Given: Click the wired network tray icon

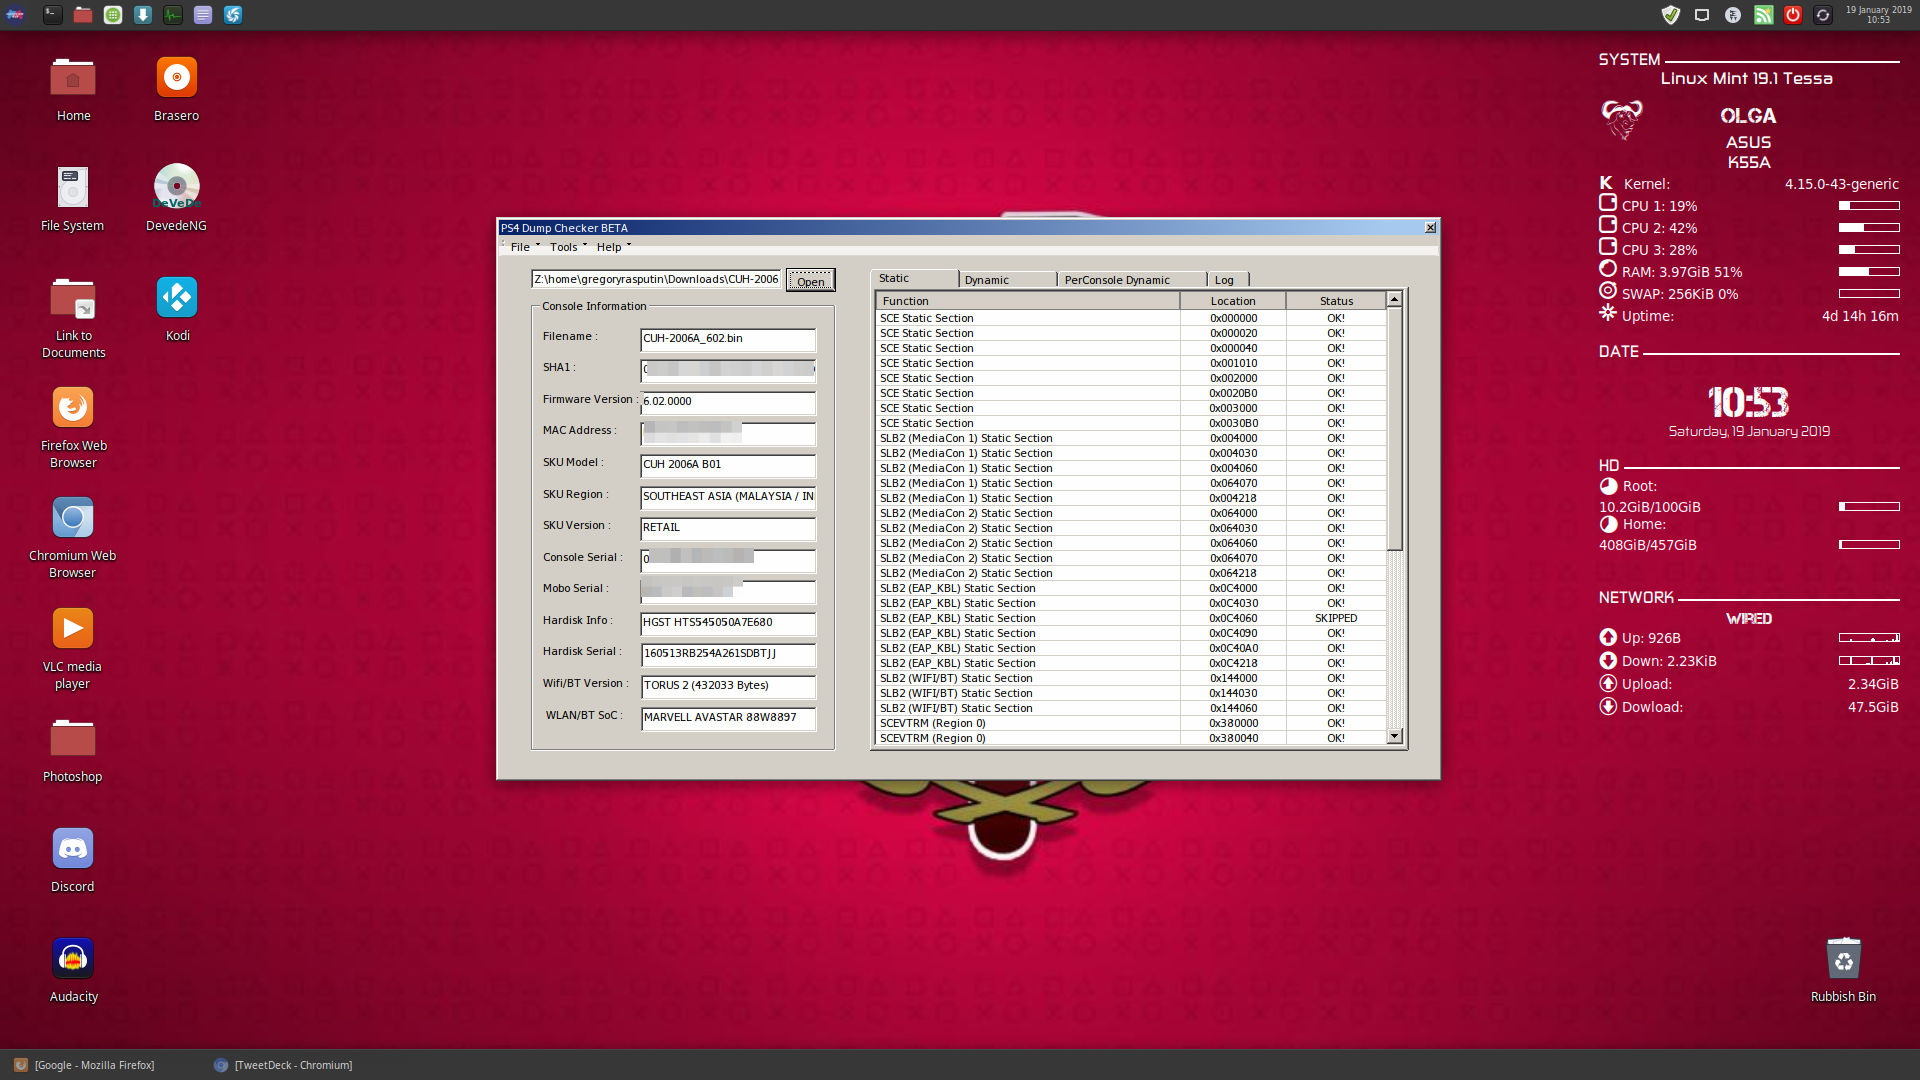Looking at the screenshot, I should 1702,15.
